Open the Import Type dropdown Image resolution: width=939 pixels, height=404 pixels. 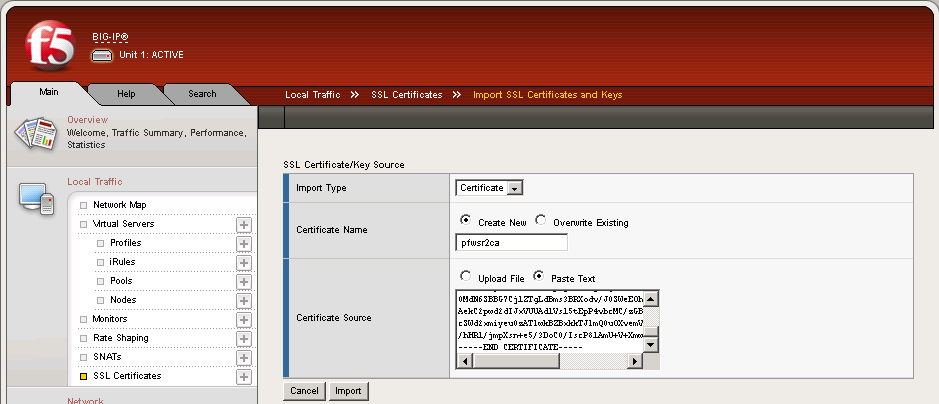[490, 188]
